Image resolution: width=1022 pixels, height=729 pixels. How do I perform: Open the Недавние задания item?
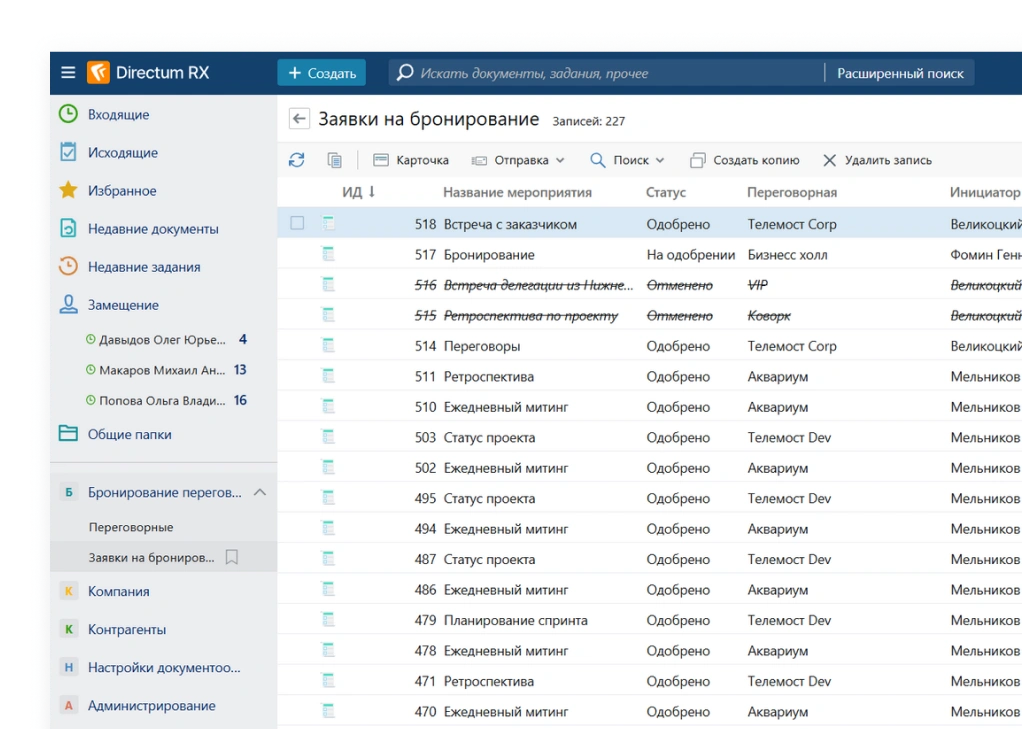[x=143, y=267]
